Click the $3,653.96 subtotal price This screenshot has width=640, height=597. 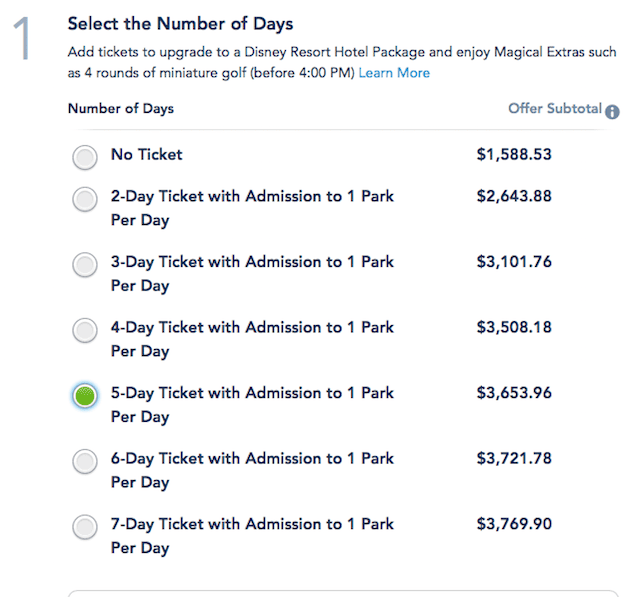click(514, 393)
